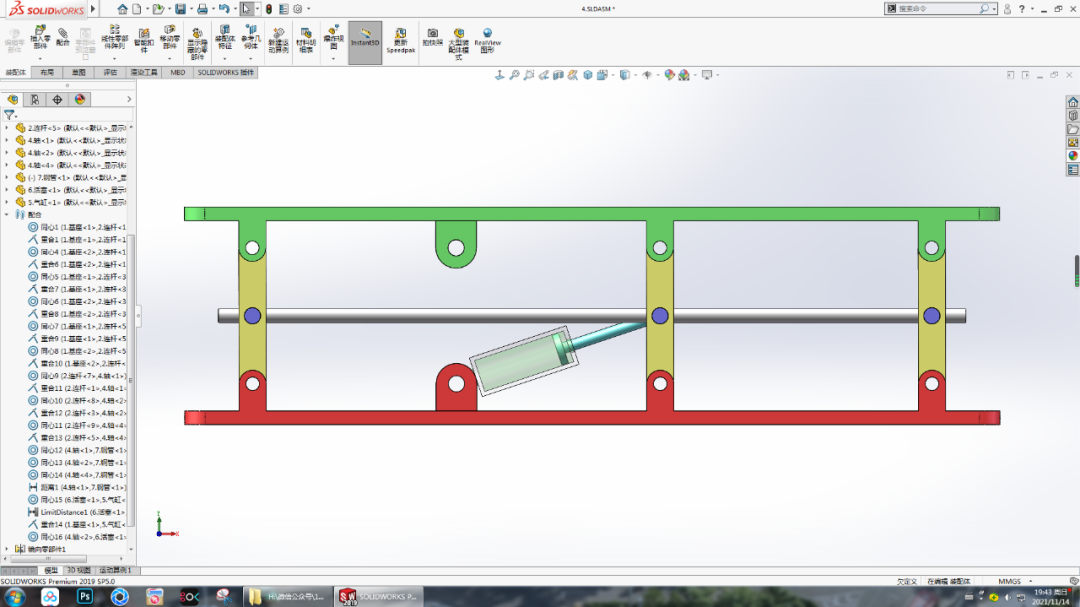Click the Update Speedpak icon

coord(399,42)
